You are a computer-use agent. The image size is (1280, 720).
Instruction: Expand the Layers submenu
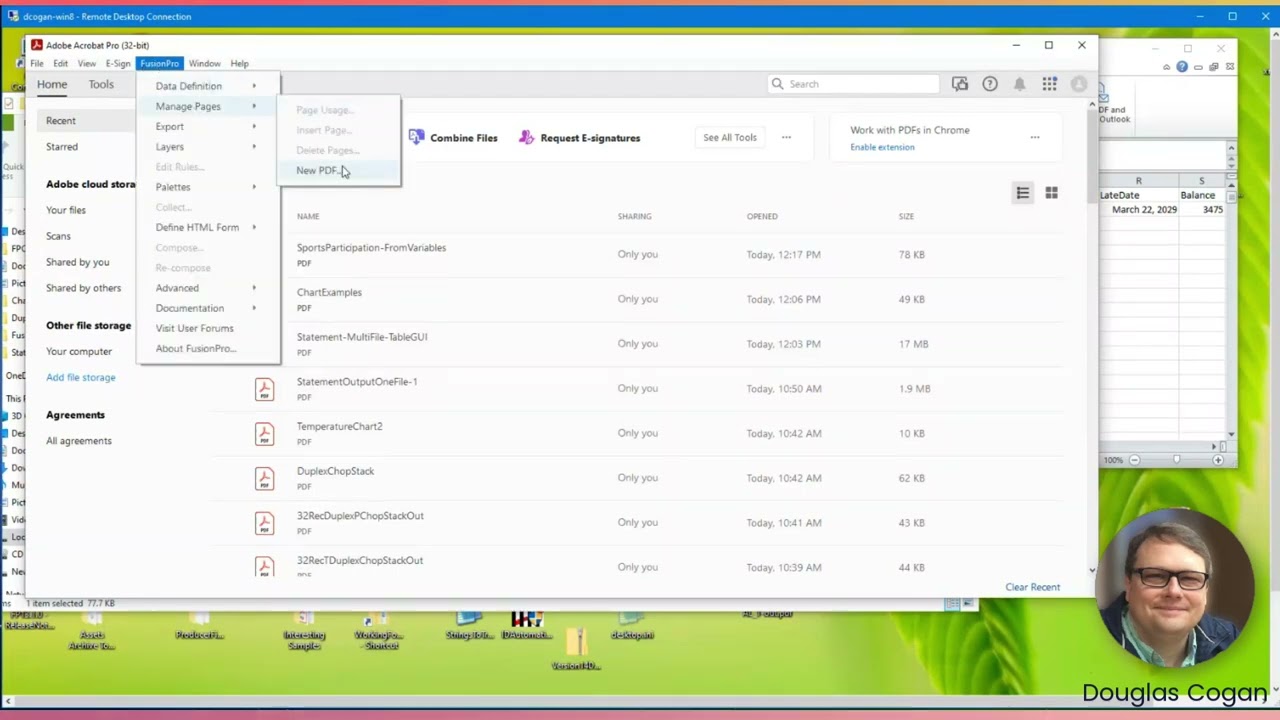[207, 147]
